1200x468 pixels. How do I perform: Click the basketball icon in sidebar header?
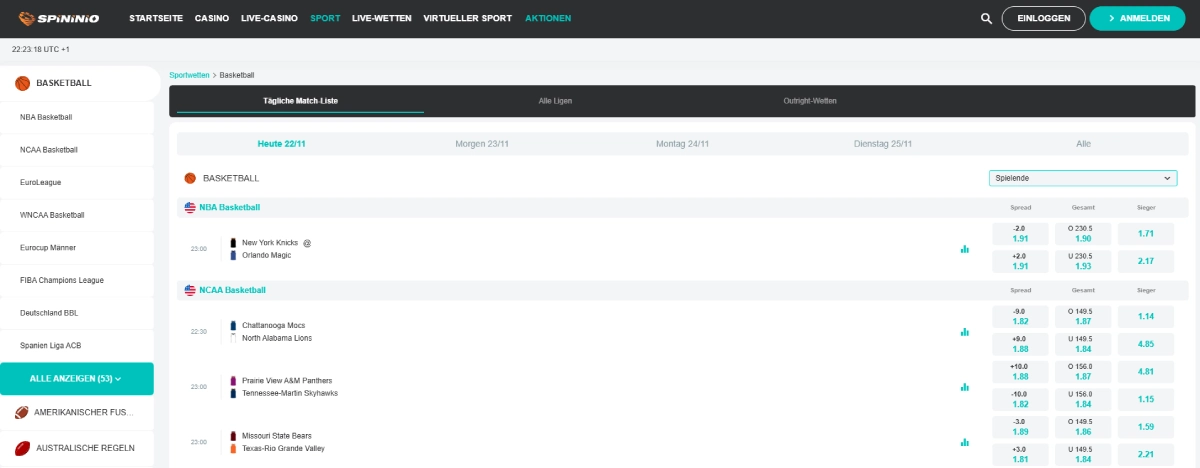click(22, 83)
